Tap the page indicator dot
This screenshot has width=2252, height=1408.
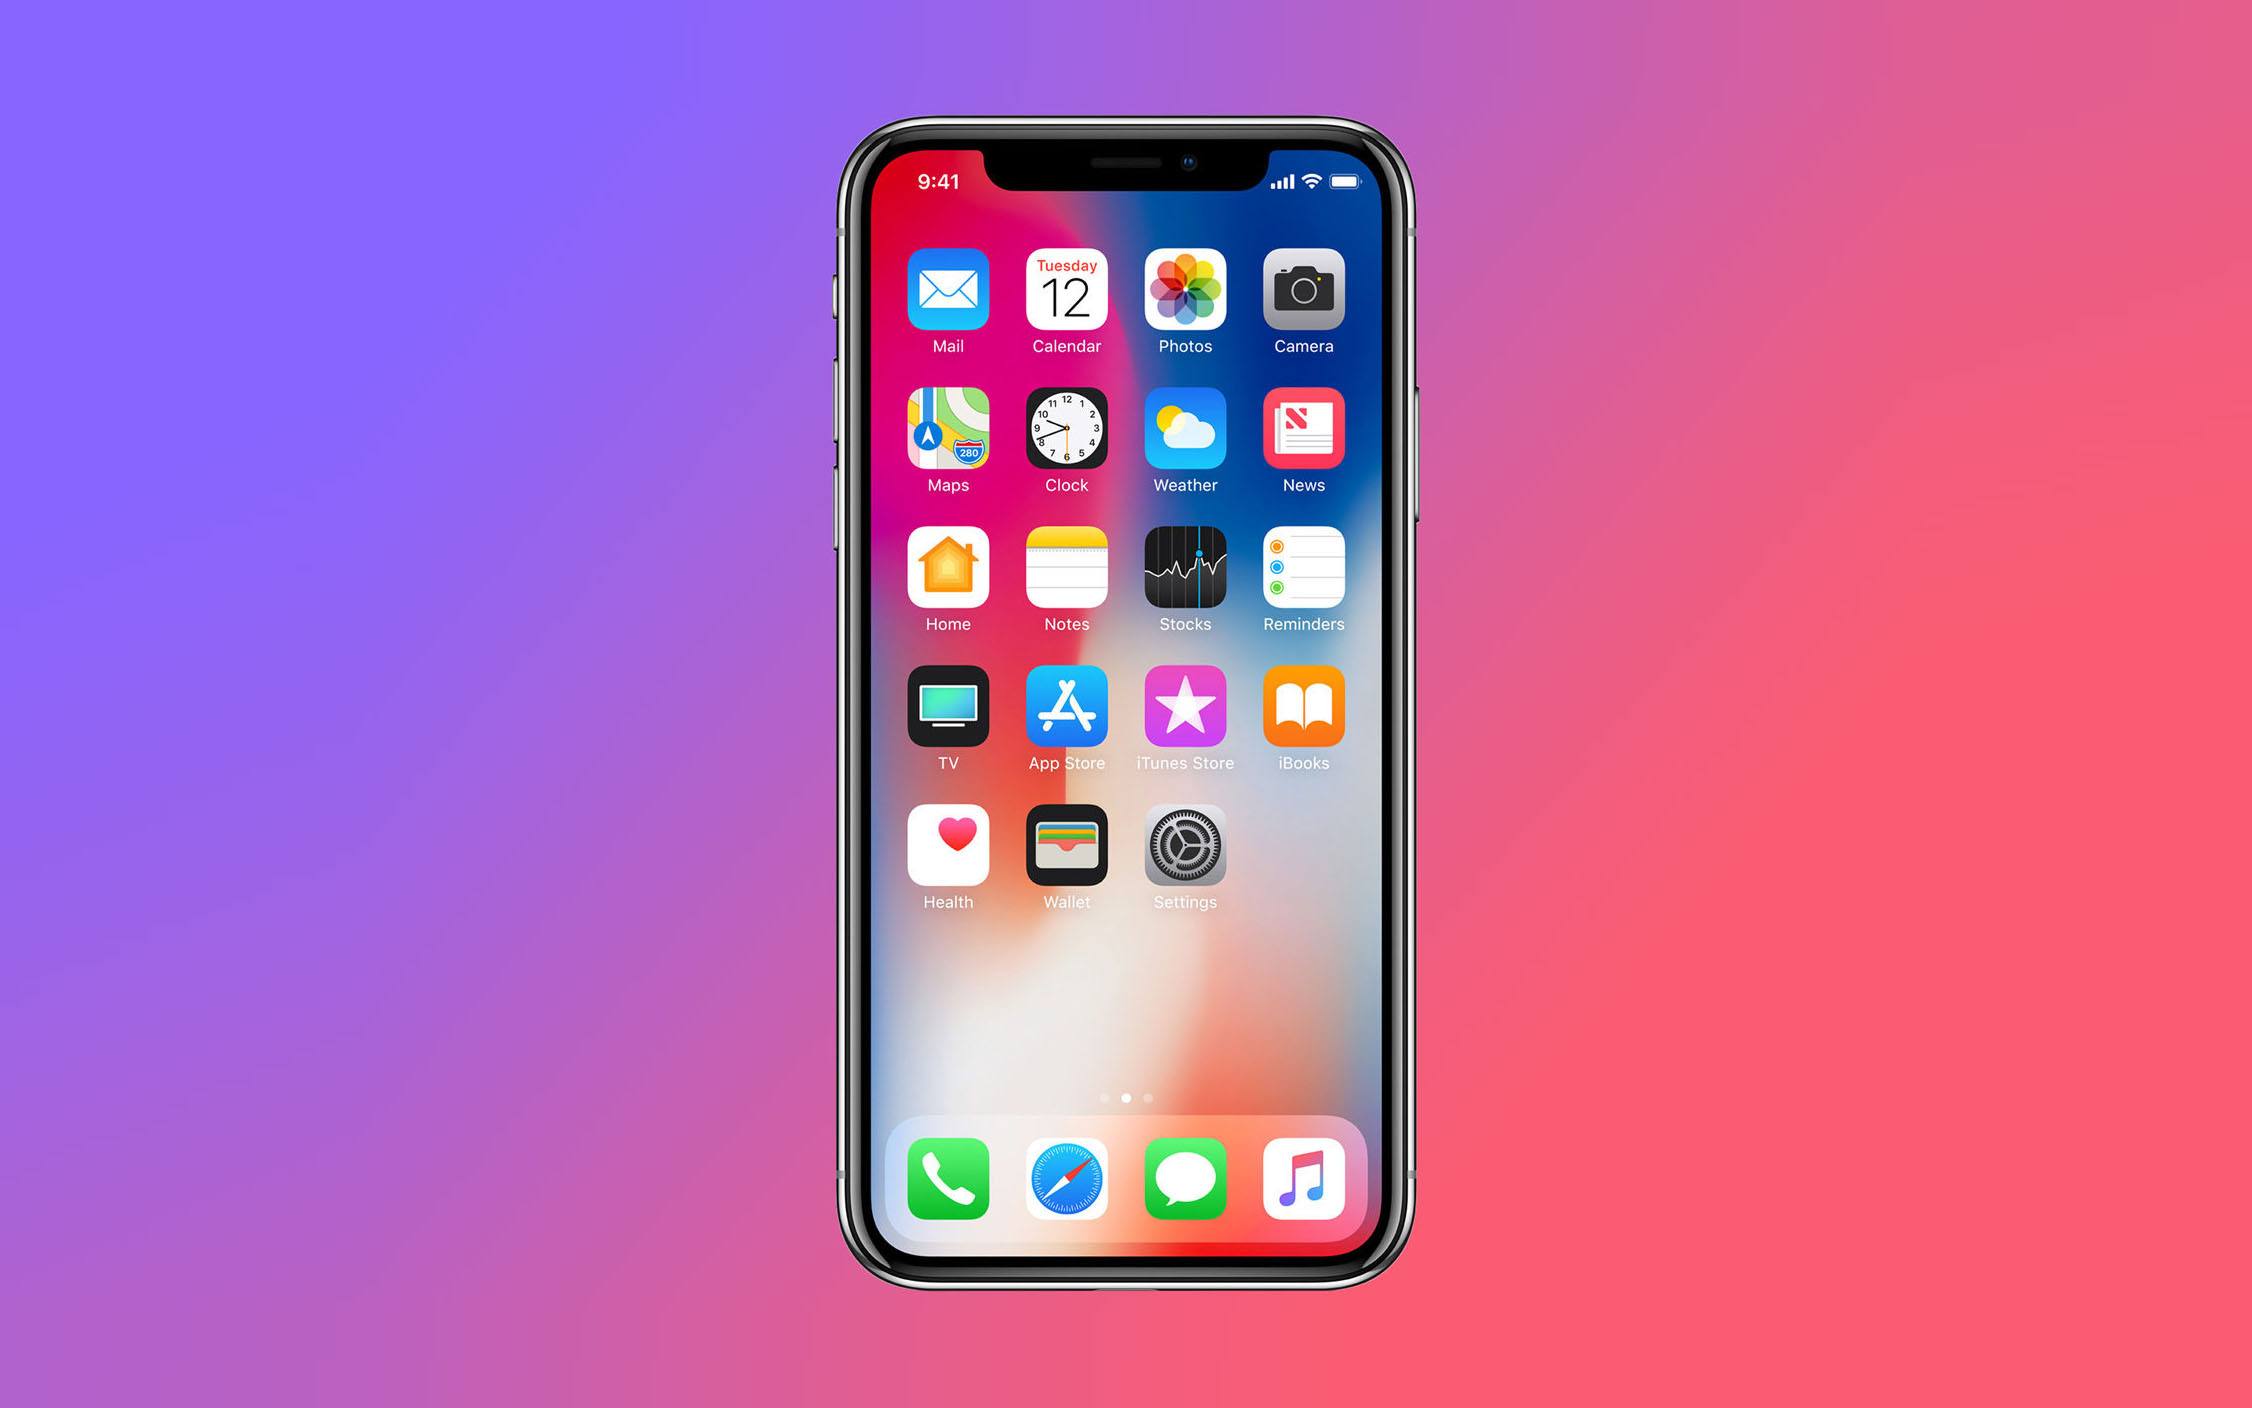pos(1124,1097)
